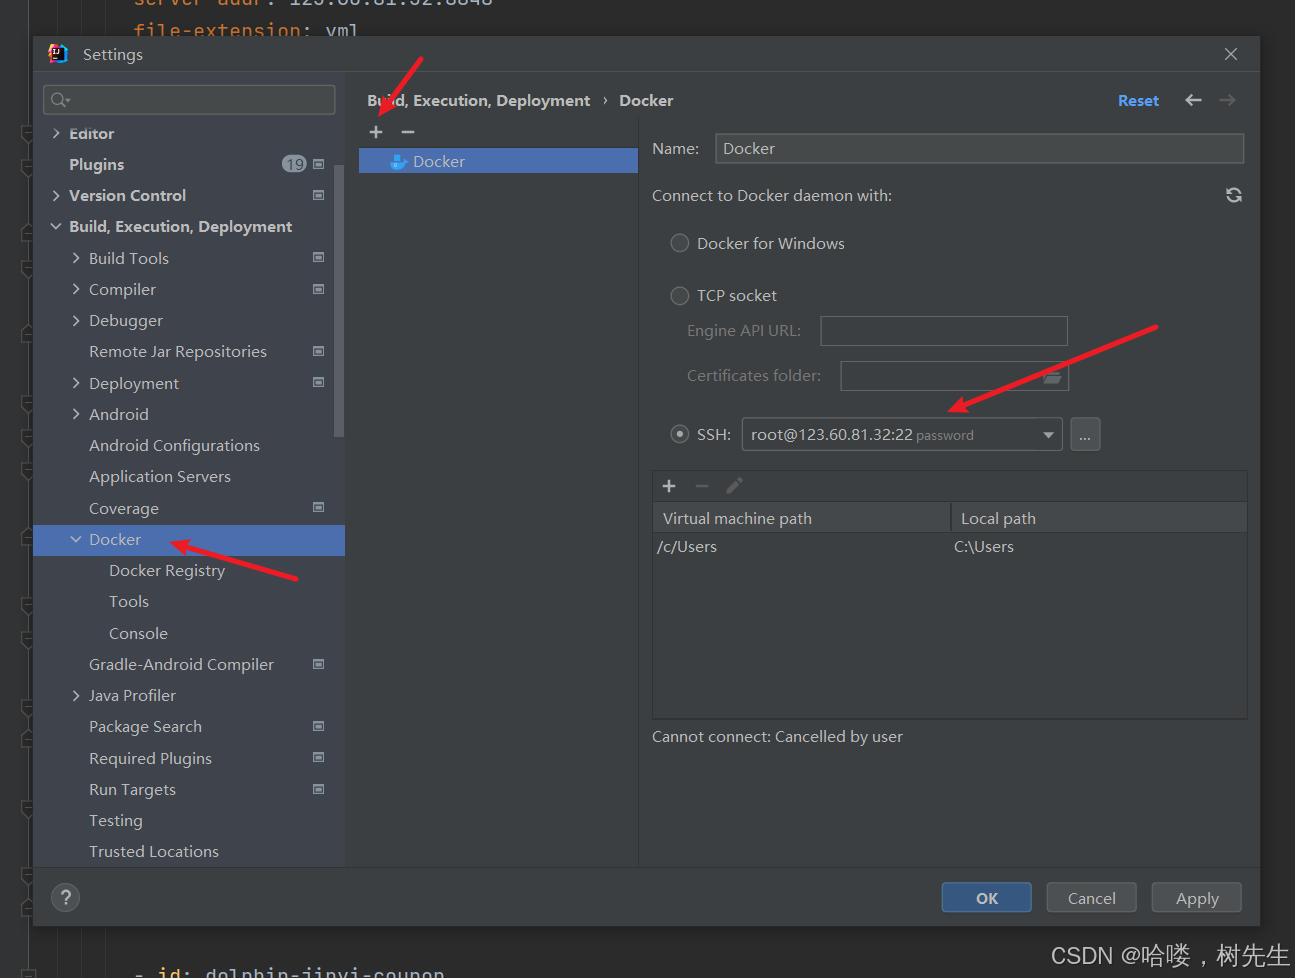Click the left settings tree scrollbar
Viewport: 1295px width, 978px height.
pyautogui.click(x=339, y=300)
